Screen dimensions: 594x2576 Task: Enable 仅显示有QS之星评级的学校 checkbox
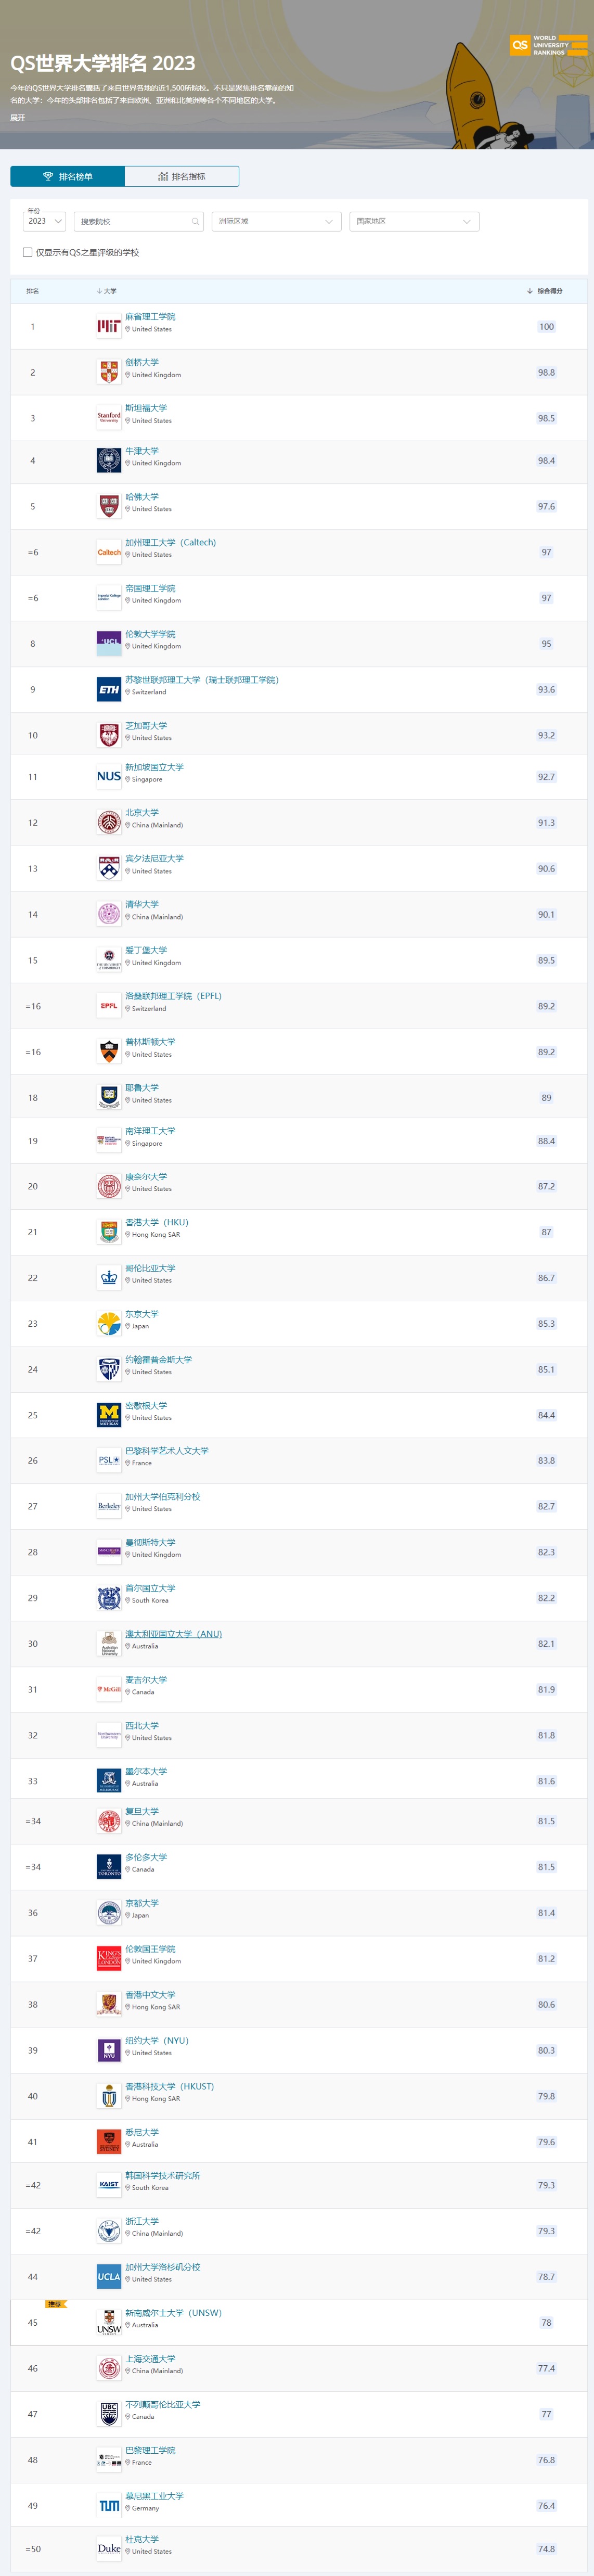27,252
